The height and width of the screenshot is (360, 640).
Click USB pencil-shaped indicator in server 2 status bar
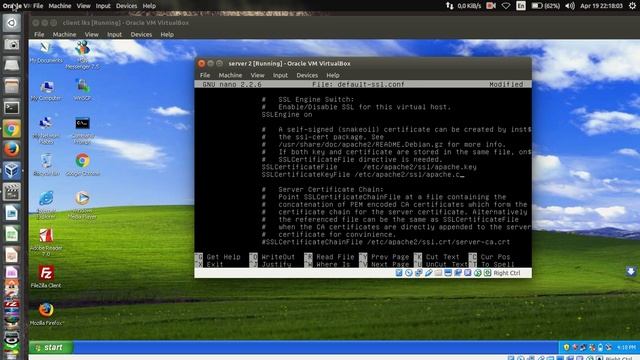pos(428,273)
